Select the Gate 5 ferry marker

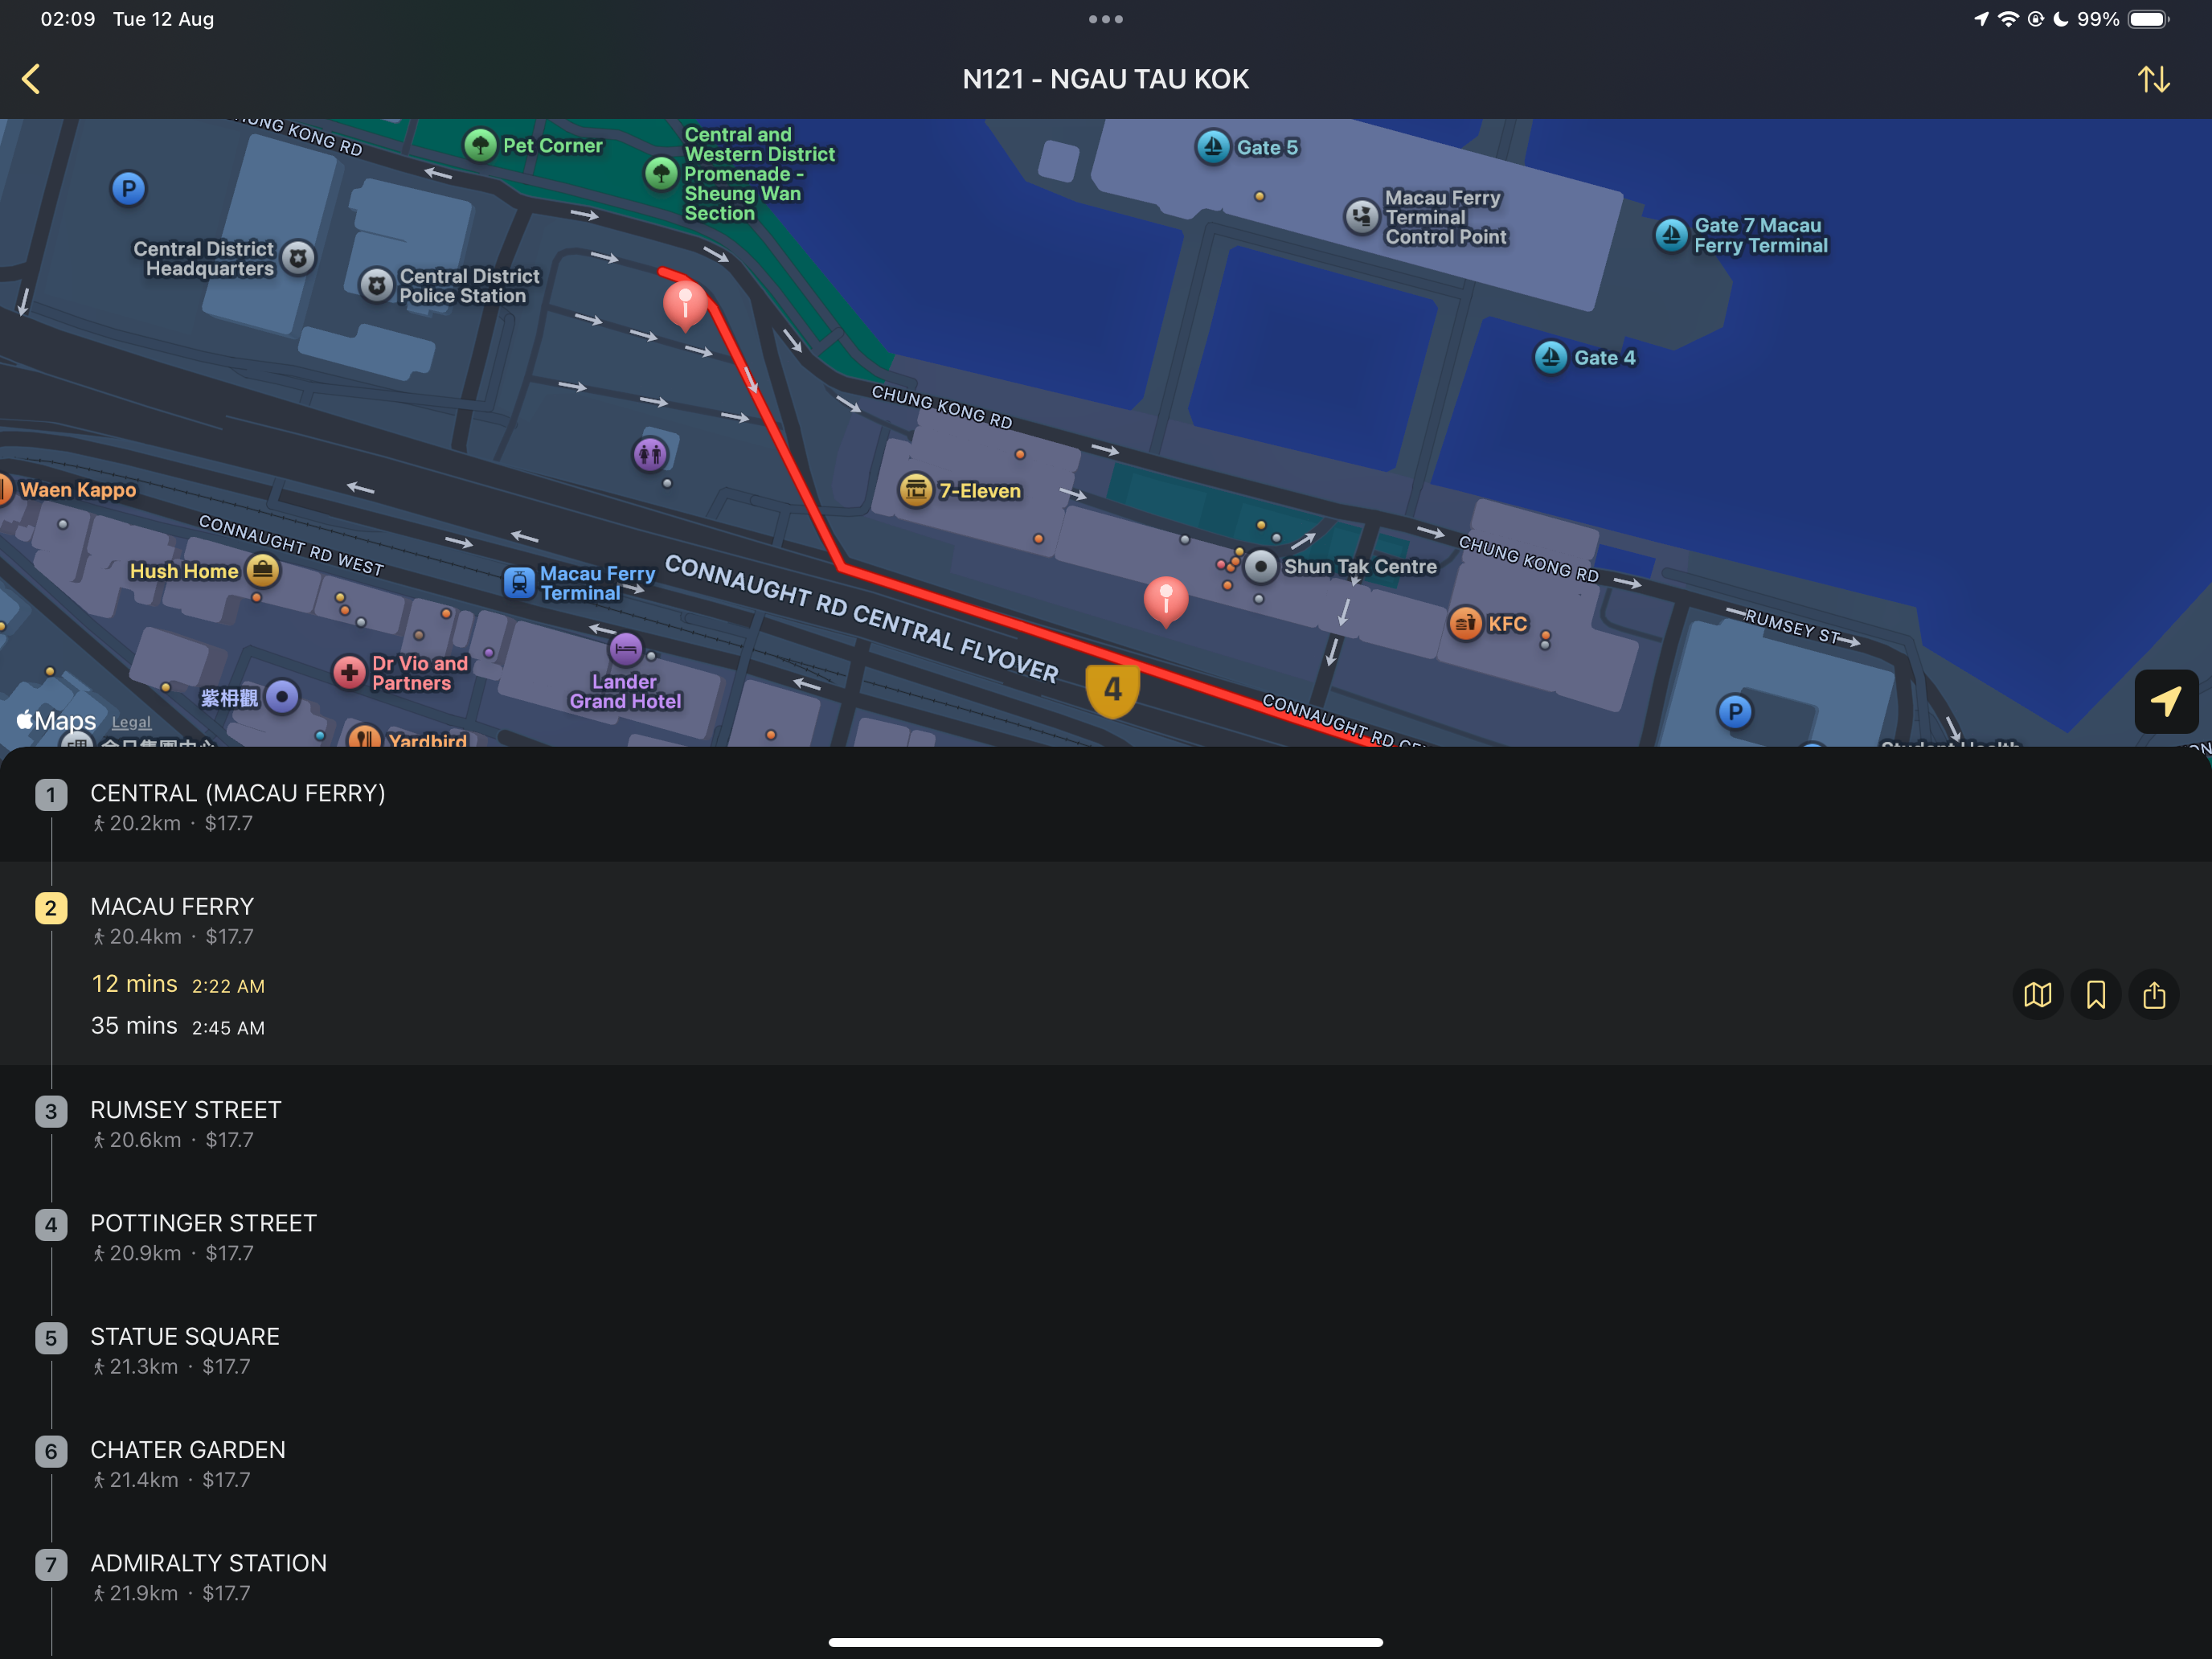click(x=1212, y=147)
